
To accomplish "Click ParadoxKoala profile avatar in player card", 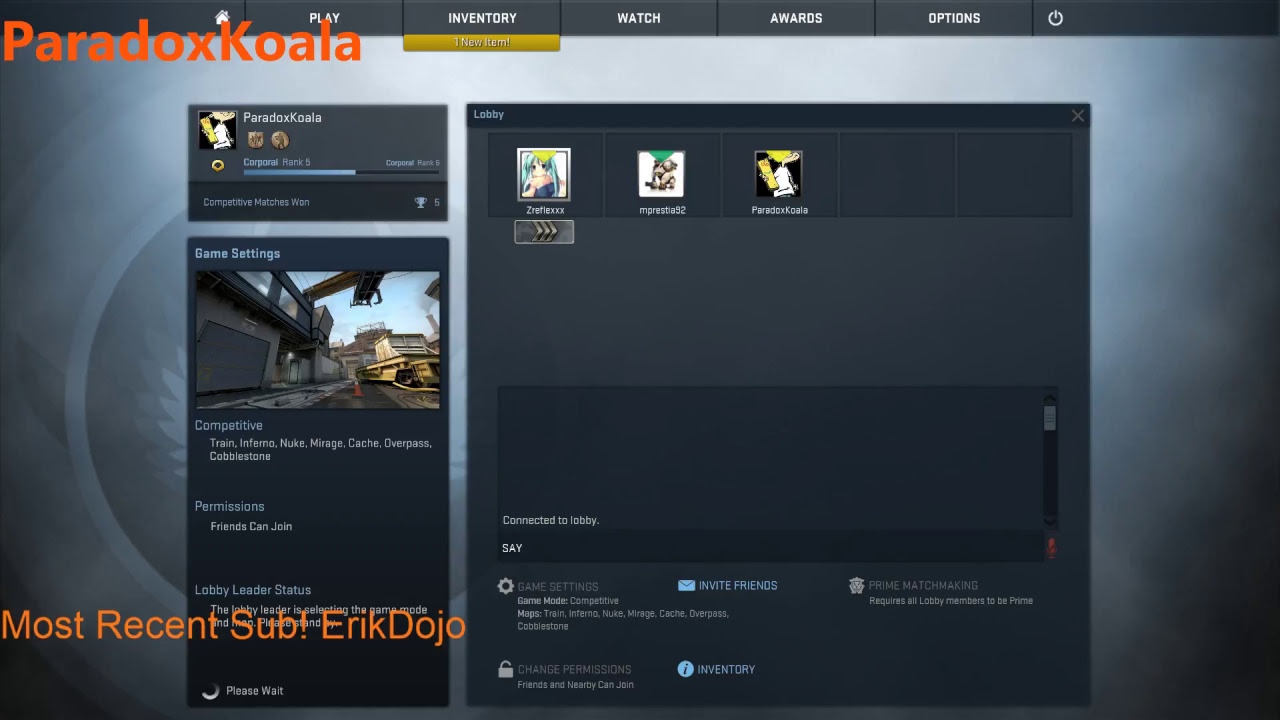I will tap(217, 131).
